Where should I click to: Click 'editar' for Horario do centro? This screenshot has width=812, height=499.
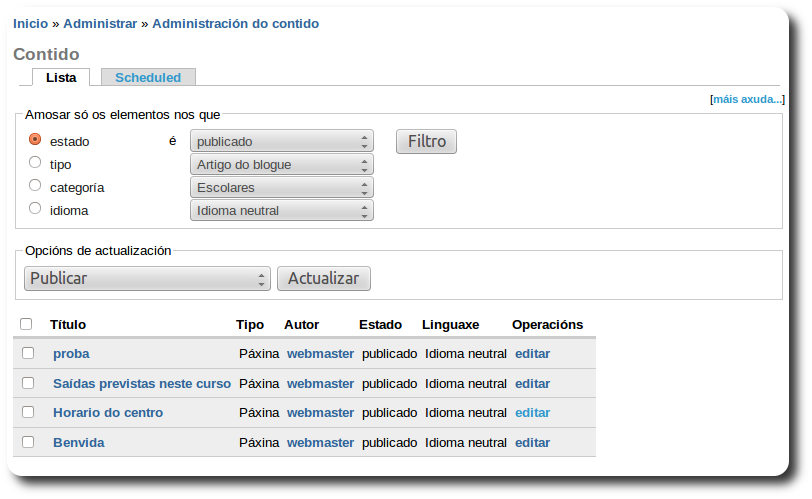pyautogui.click(x=532, y=412)
